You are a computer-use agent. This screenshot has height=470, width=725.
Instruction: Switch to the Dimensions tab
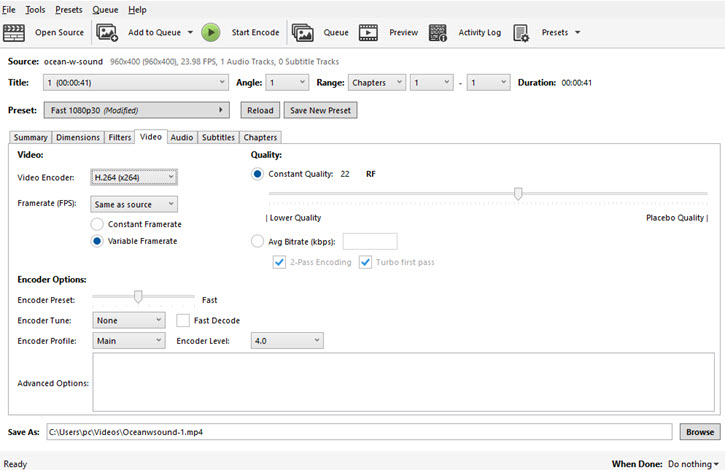[x=78, y=137]
